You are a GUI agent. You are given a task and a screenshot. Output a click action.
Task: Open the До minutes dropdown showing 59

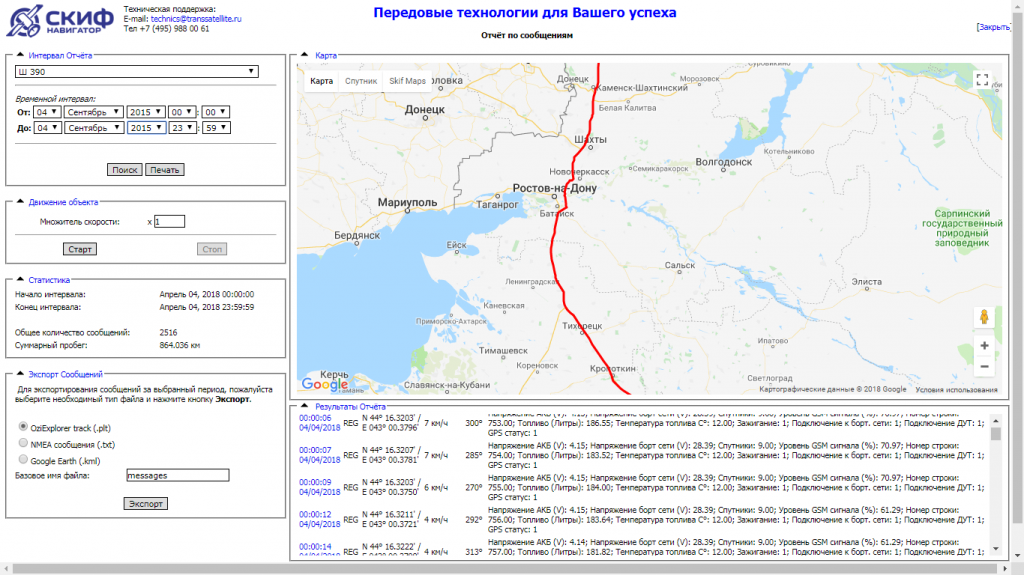[216, 127]
